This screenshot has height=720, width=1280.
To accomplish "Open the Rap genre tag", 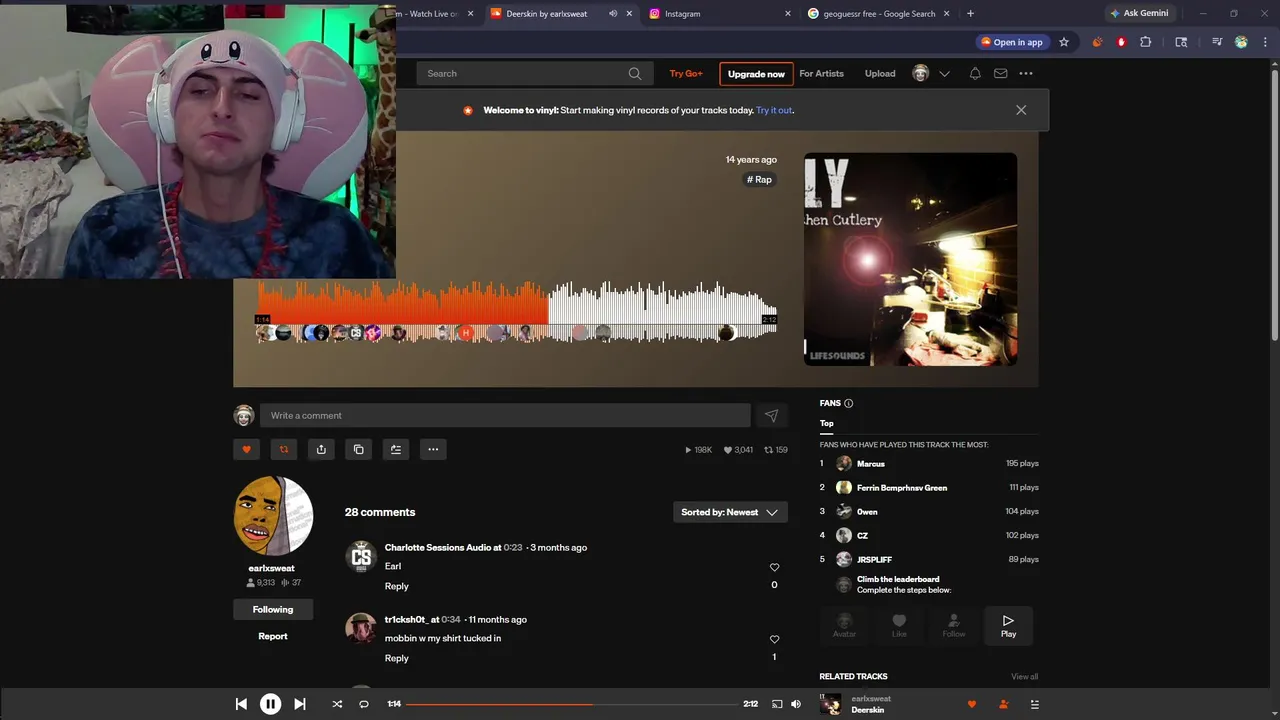I will click(760, 180).
